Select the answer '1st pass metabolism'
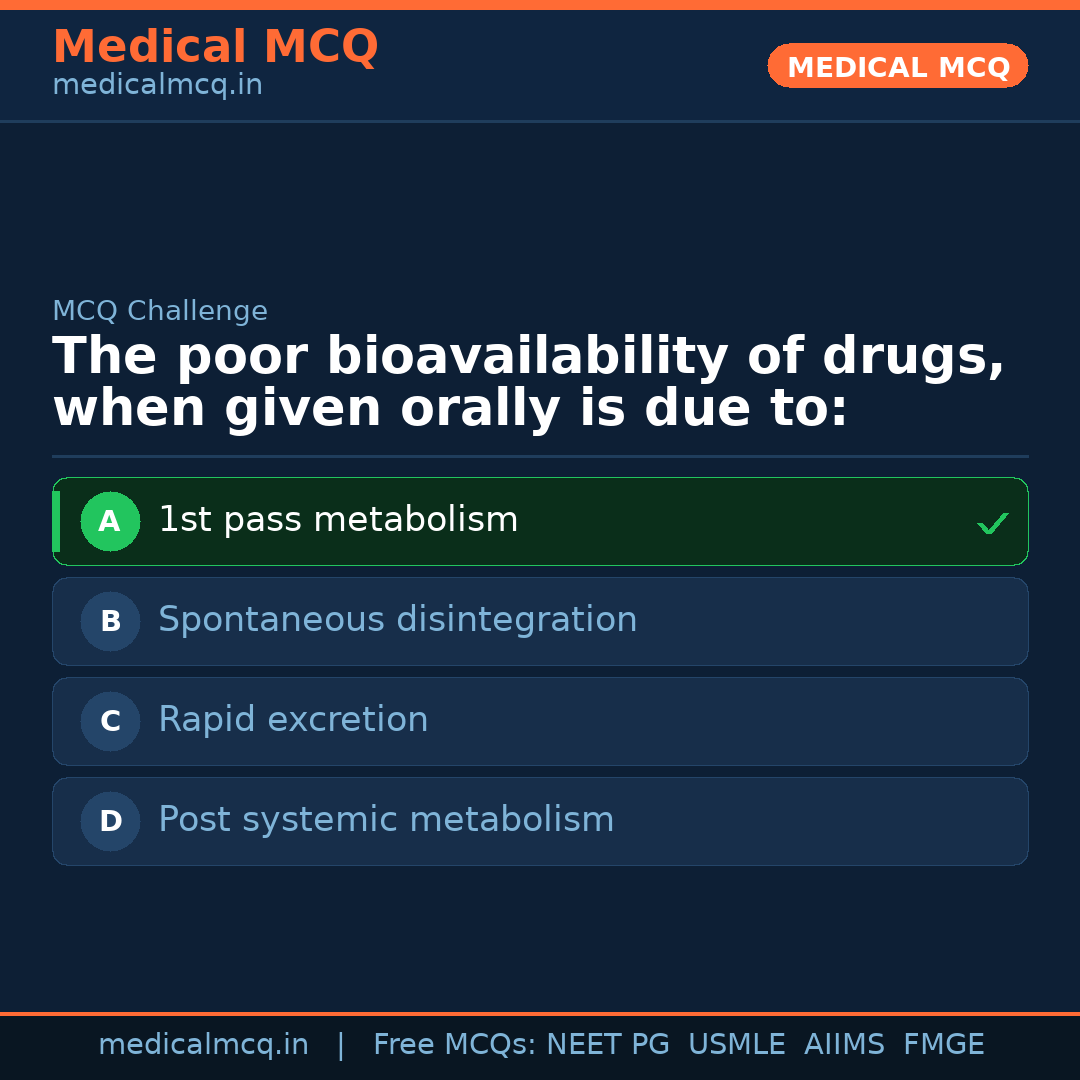The image size is (1080, 1080). 338,520
